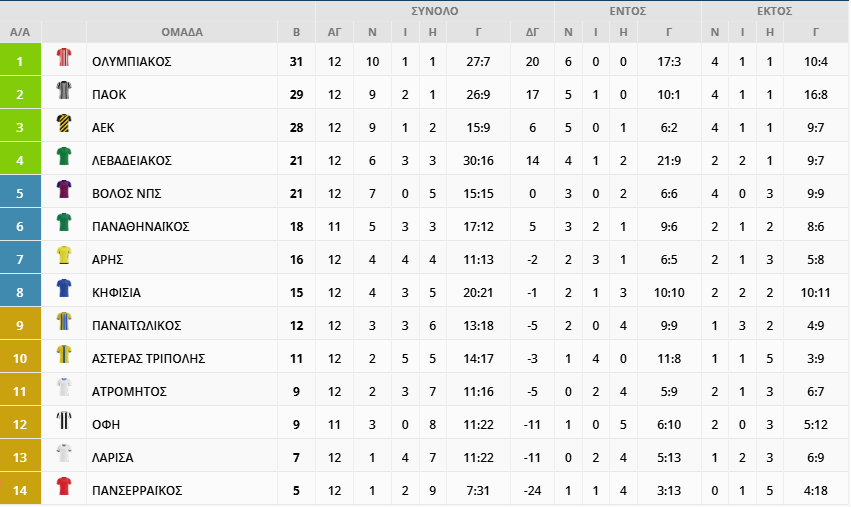851x507 pixels.
Task: Select the ΕΚΤΟΣ away stats header
Action: pos(774,11)
